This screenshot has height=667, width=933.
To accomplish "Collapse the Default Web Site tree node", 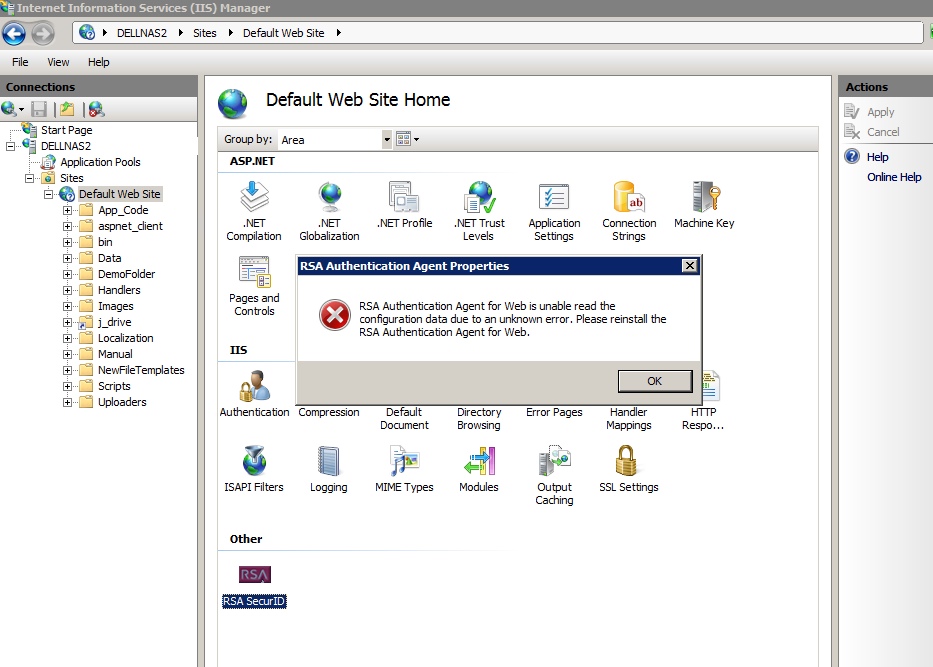I will [49, 194].
